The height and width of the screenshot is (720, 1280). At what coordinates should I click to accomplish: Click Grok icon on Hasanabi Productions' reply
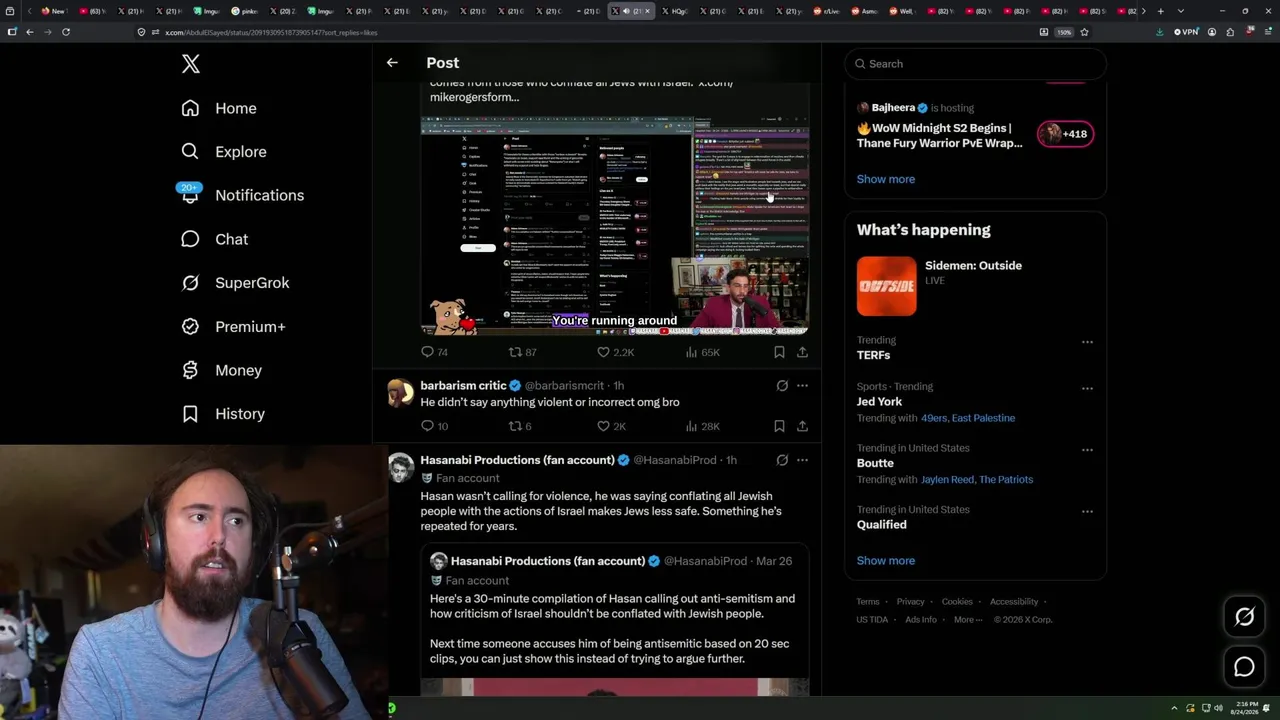pyautogui.click(x=782, y=460)
